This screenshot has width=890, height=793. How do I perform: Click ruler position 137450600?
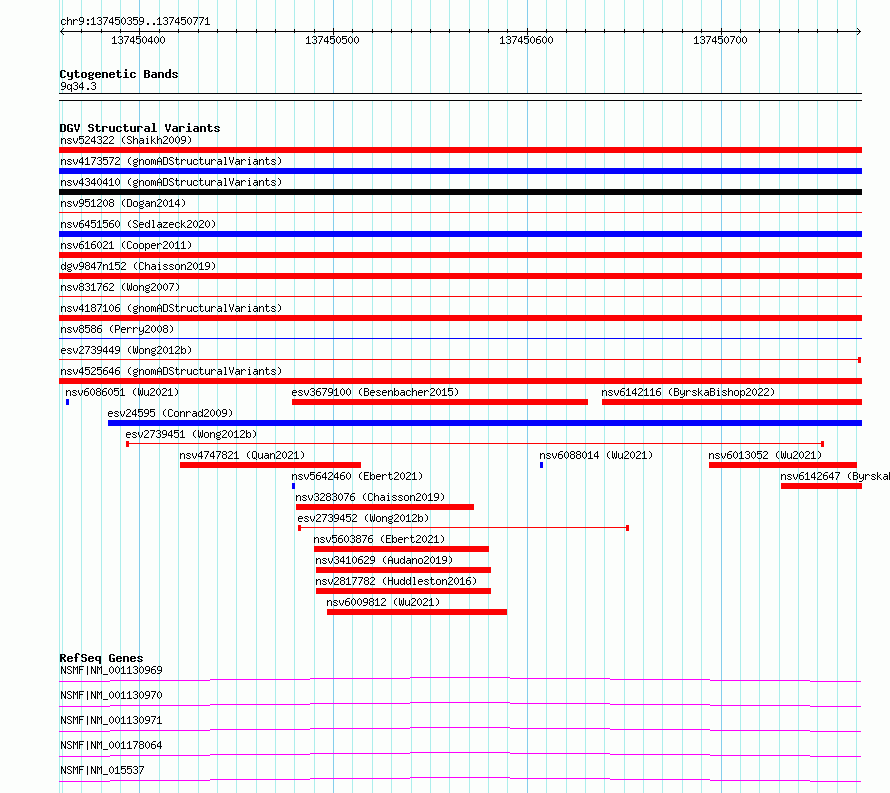pos(526,40)
